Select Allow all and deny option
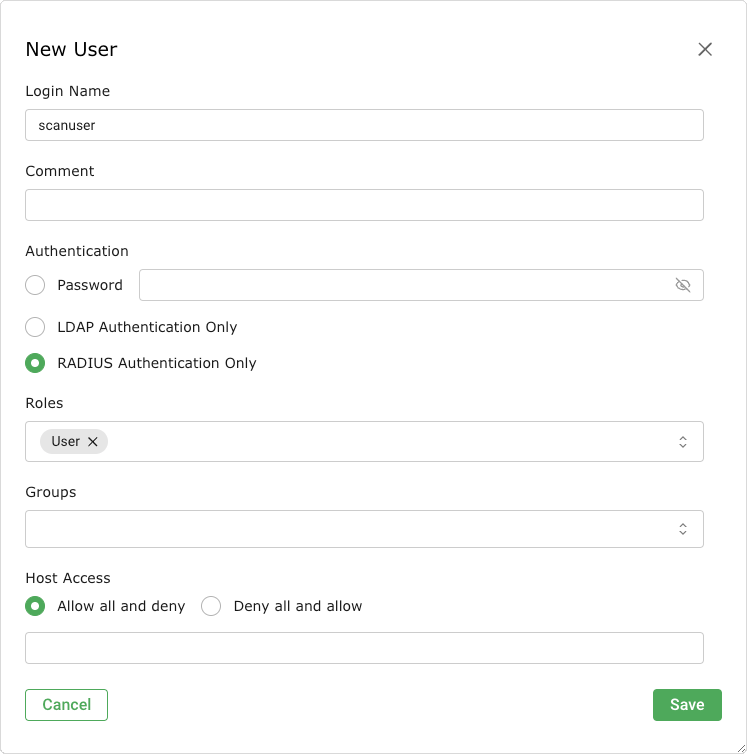Viewport: 747px width, 754px height. tap(35, 606)
